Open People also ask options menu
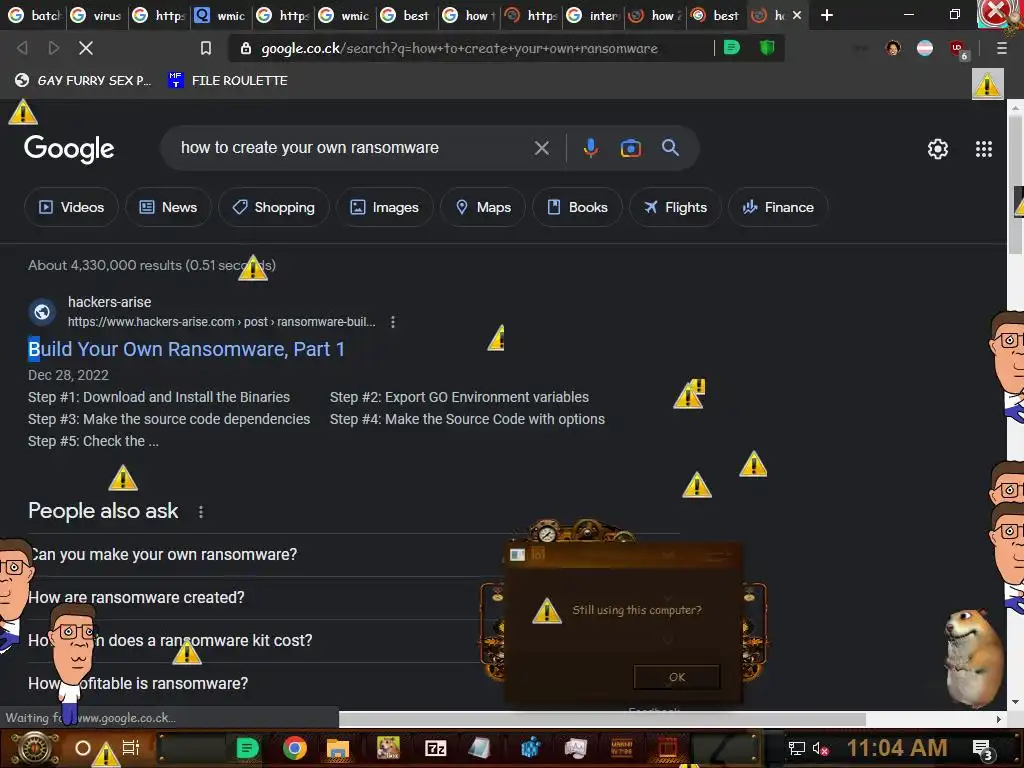Screen dimensions: 1024x768 pos(200,512)
